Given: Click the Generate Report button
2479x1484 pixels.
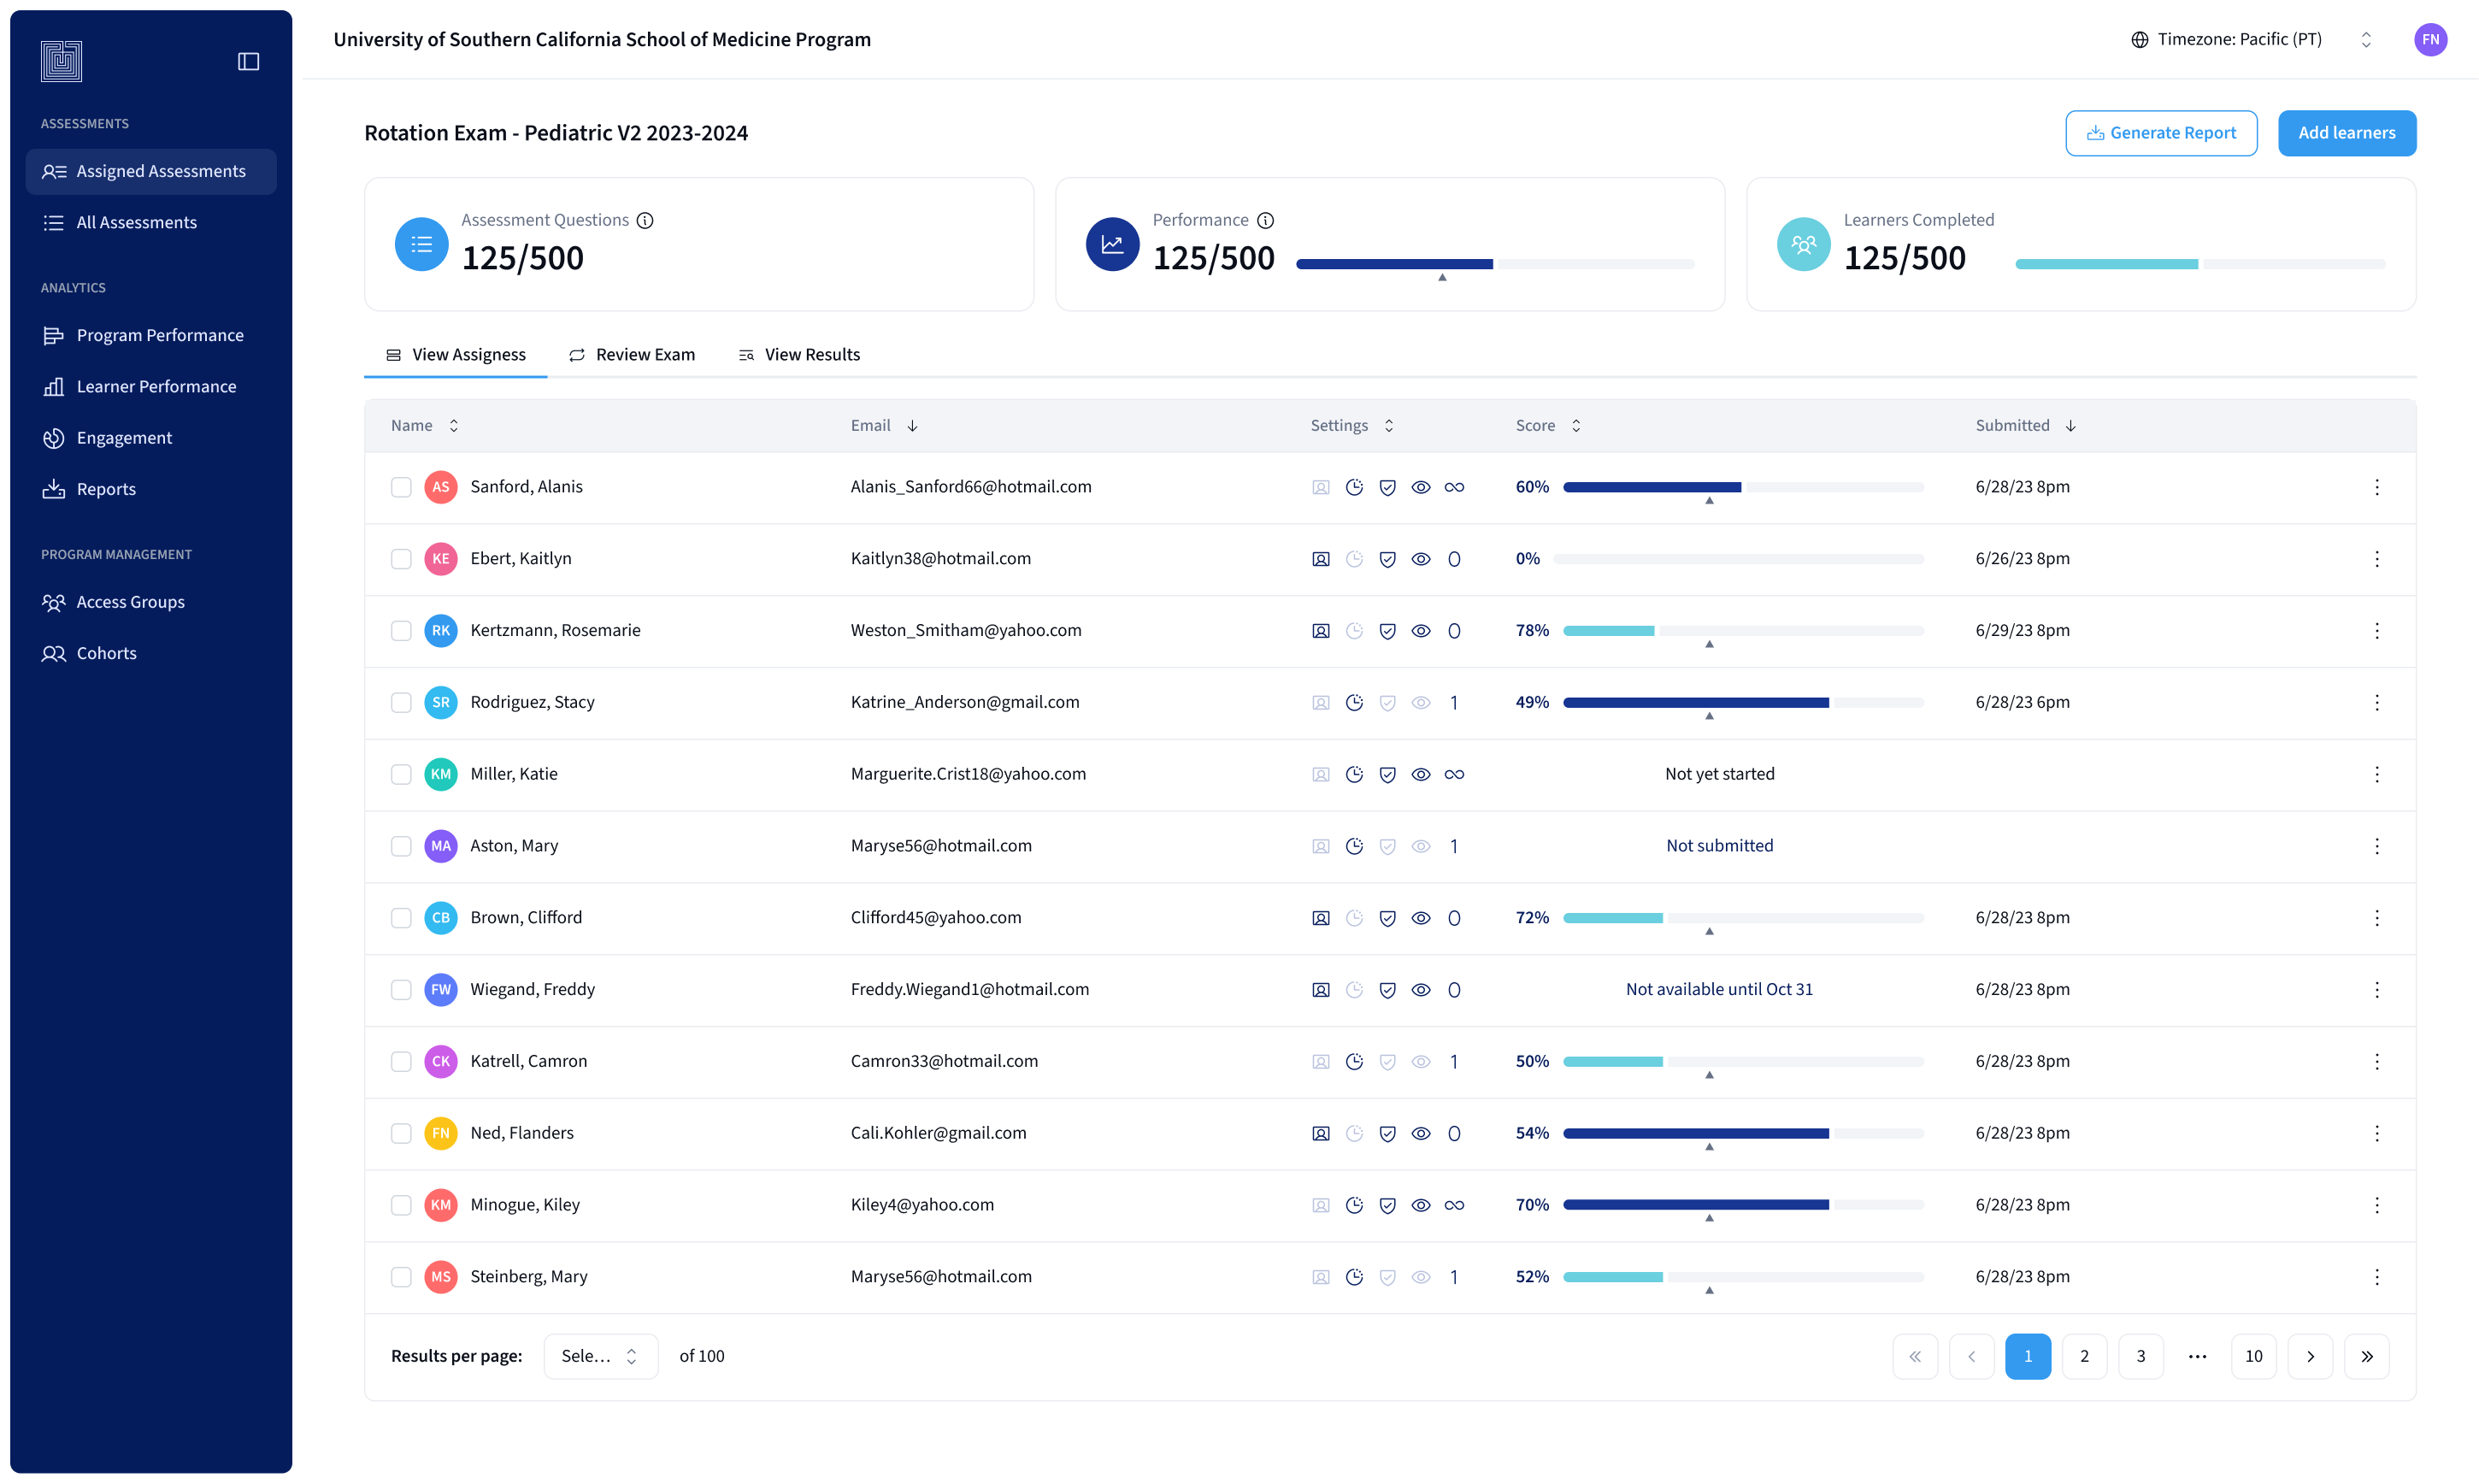Looking at the screenshot, I should pyautogui.click(x=2160, y=133).
